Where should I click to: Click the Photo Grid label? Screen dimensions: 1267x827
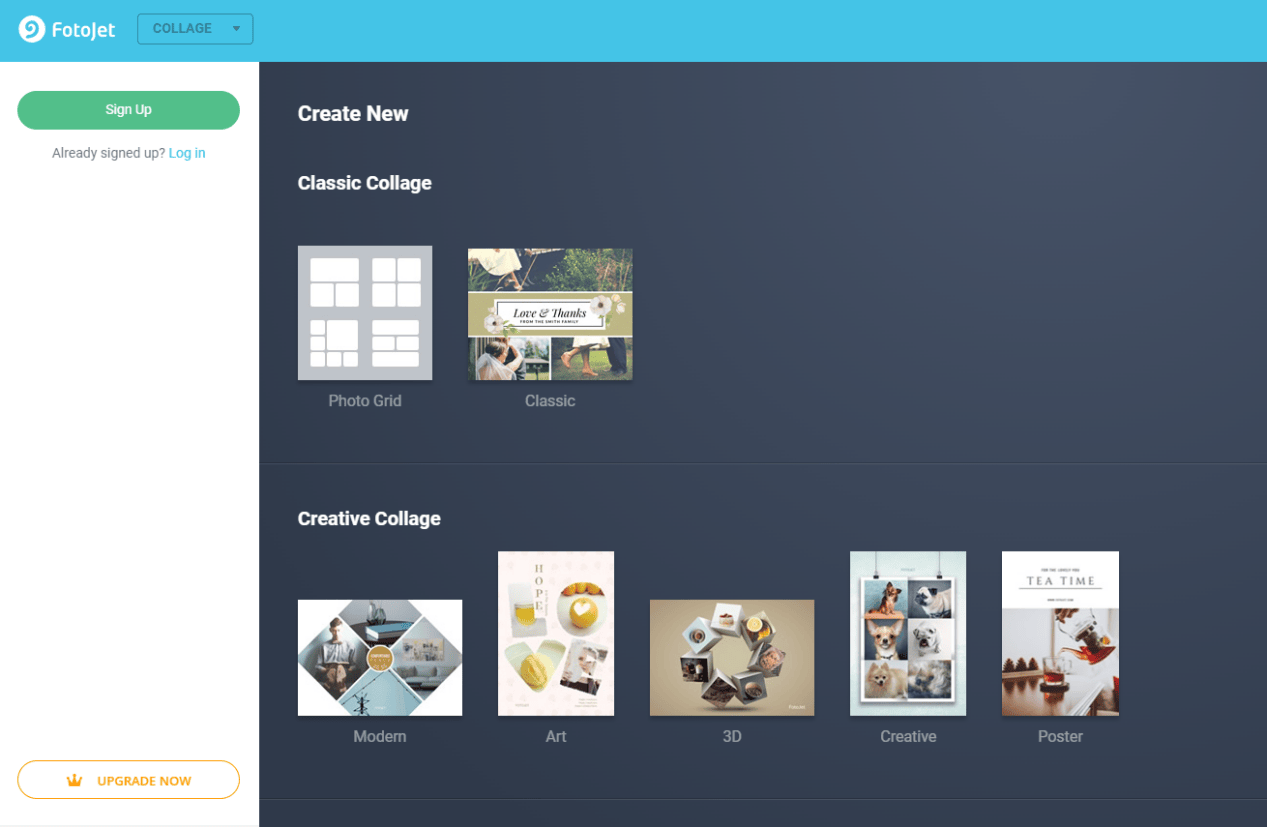click(x=365, y=401)
